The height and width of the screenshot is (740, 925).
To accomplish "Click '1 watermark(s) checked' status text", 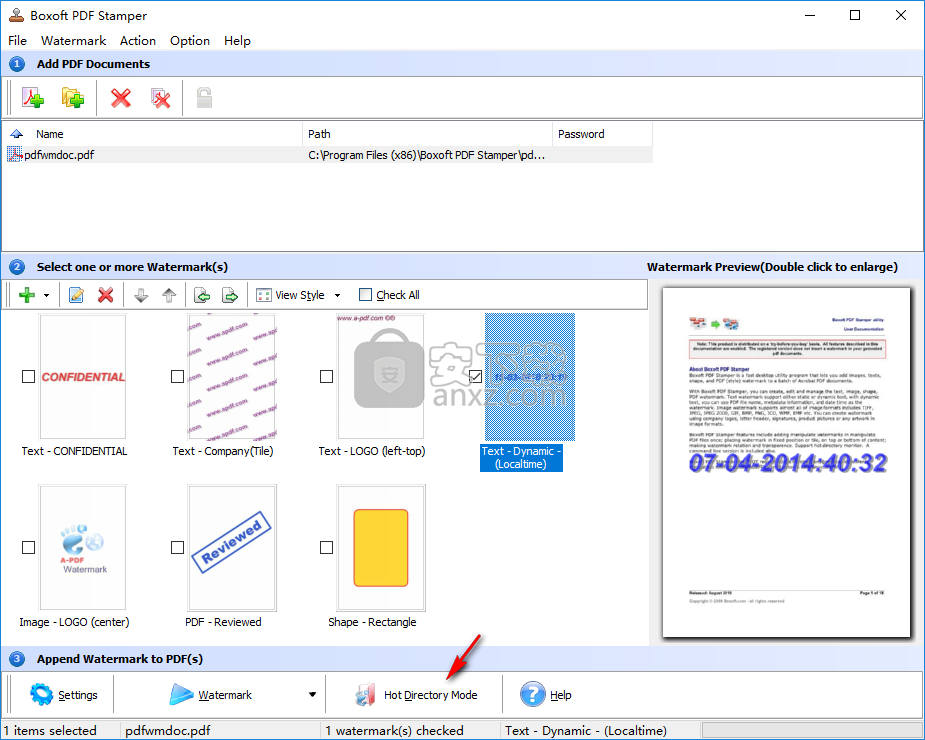I will (x=394, y=731).
